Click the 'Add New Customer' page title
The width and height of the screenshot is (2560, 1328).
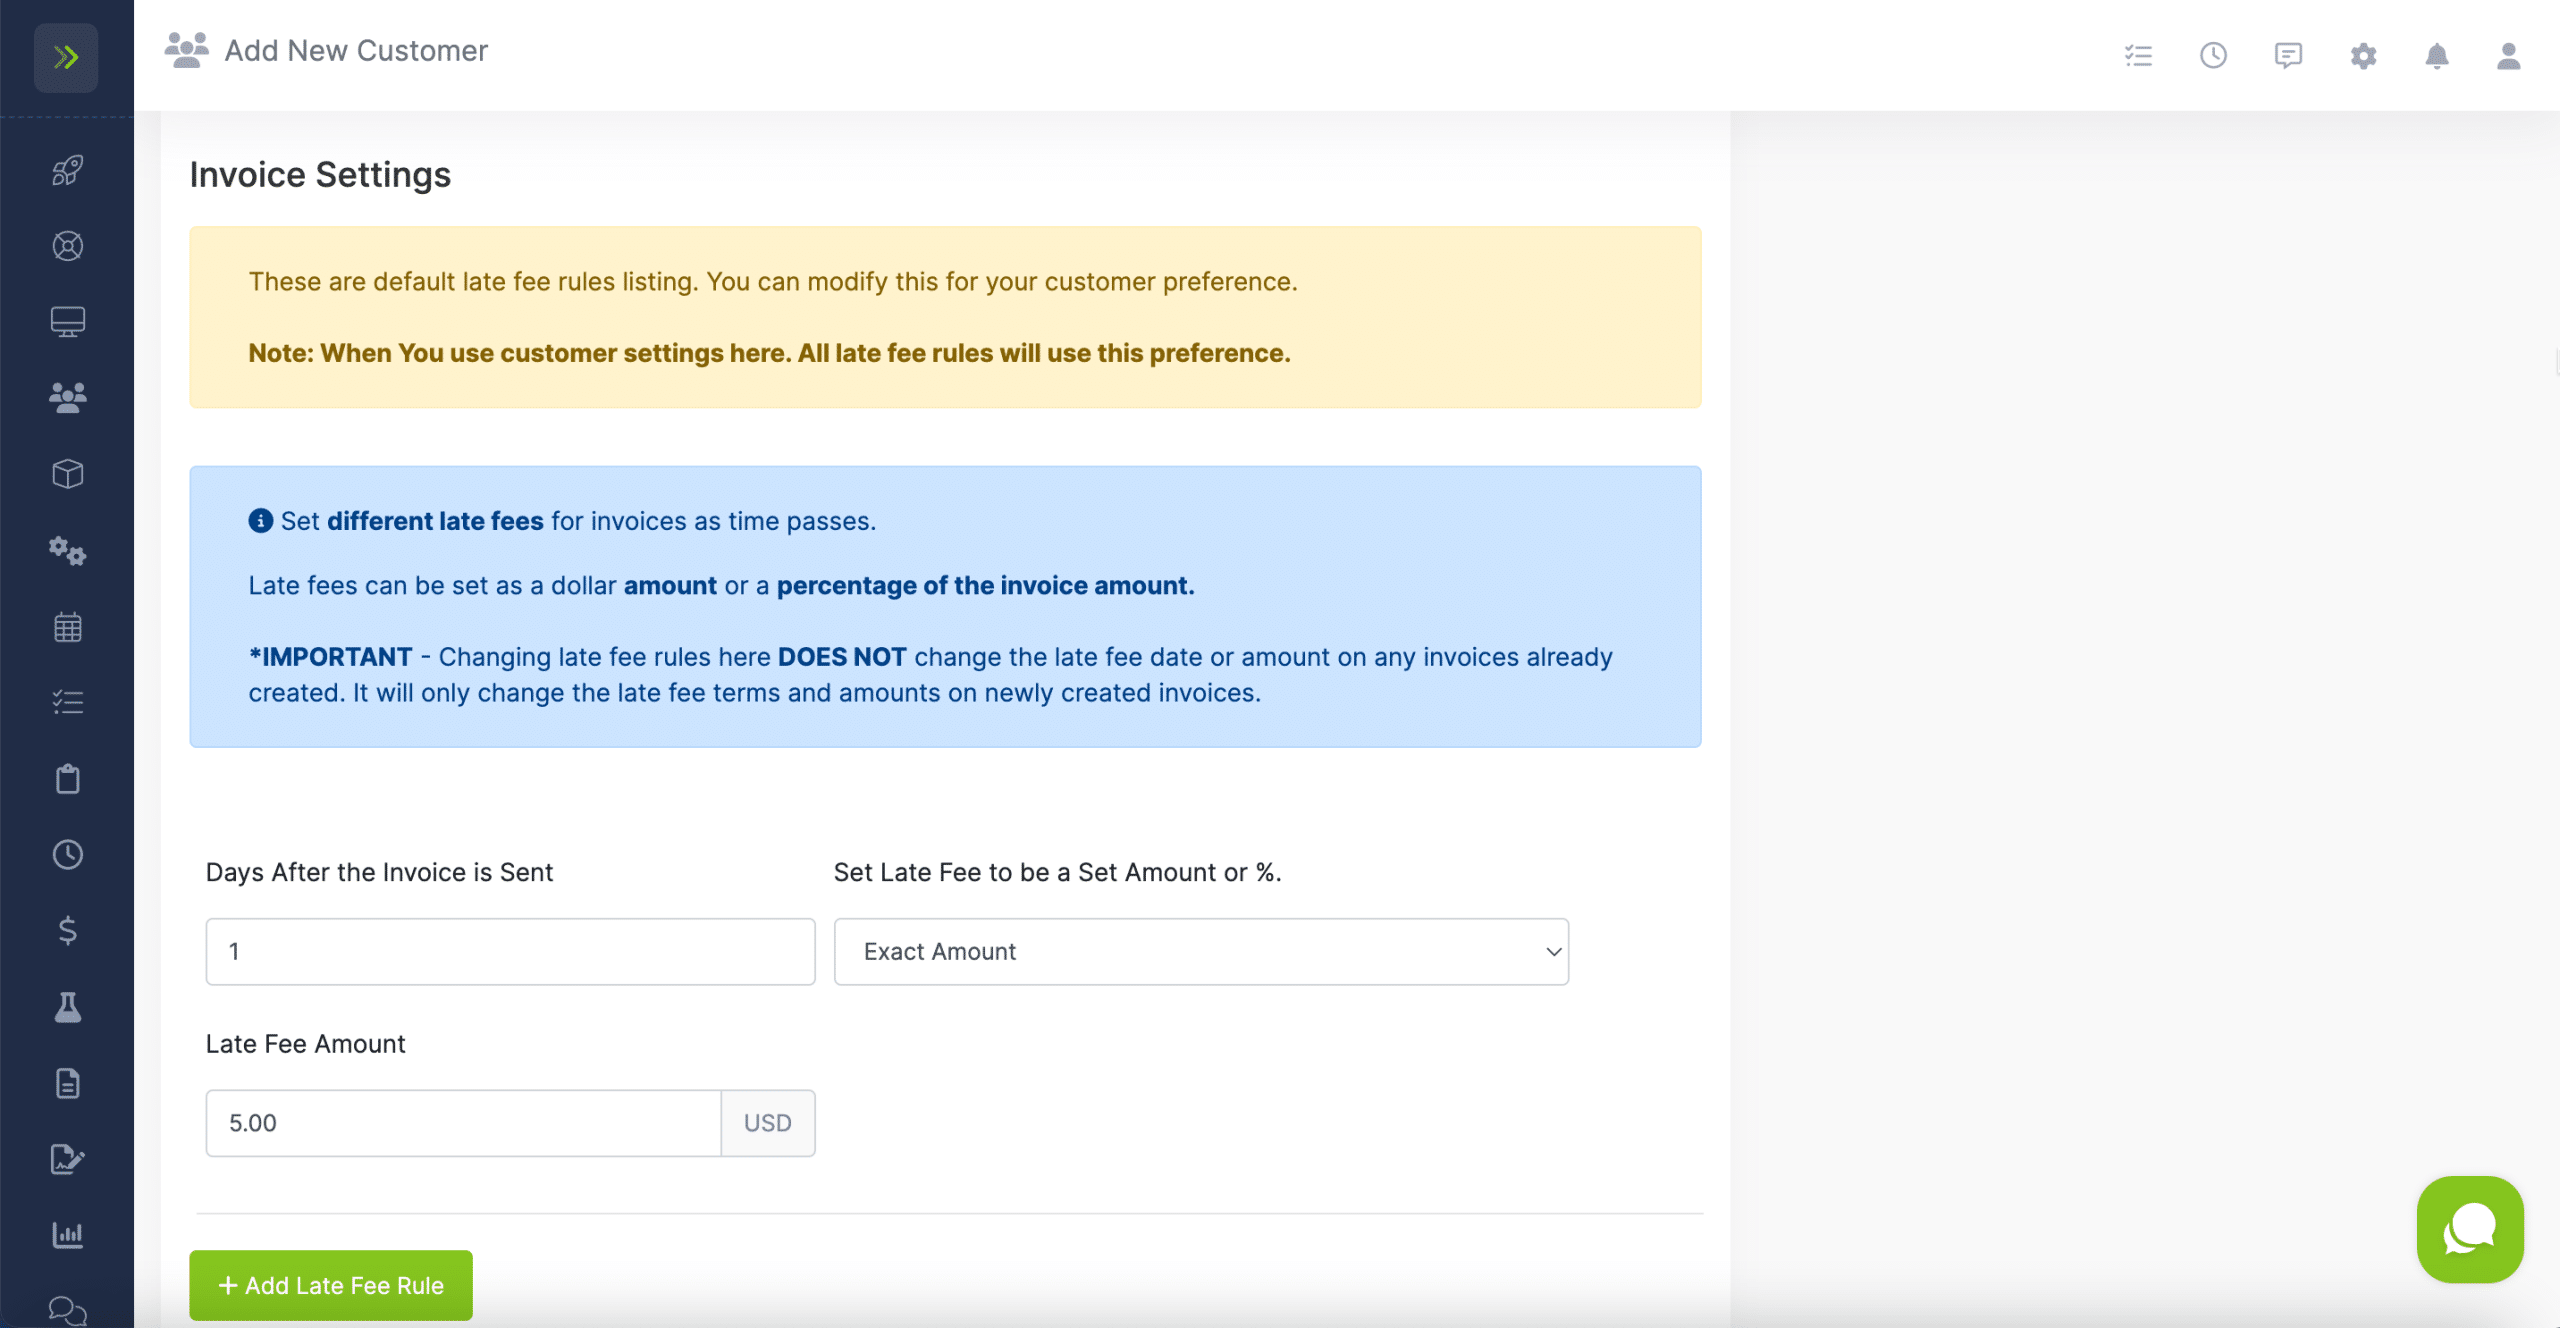coord(356,50)
